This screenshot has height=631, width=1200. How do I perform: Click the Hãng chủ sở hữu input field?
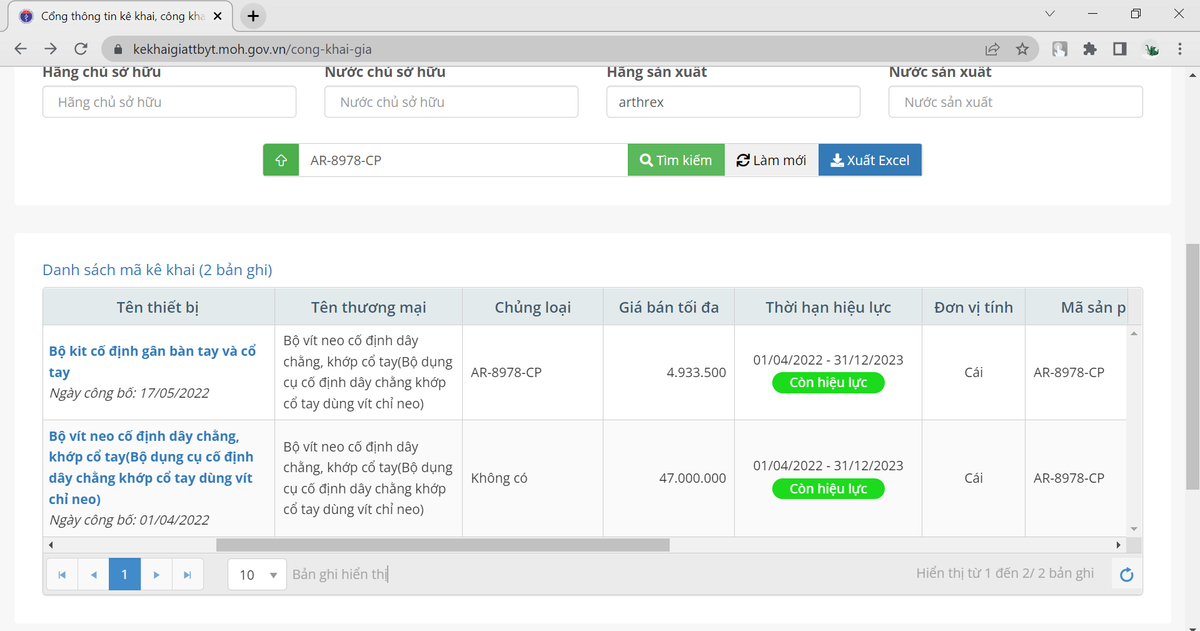(x=169, y=102)
